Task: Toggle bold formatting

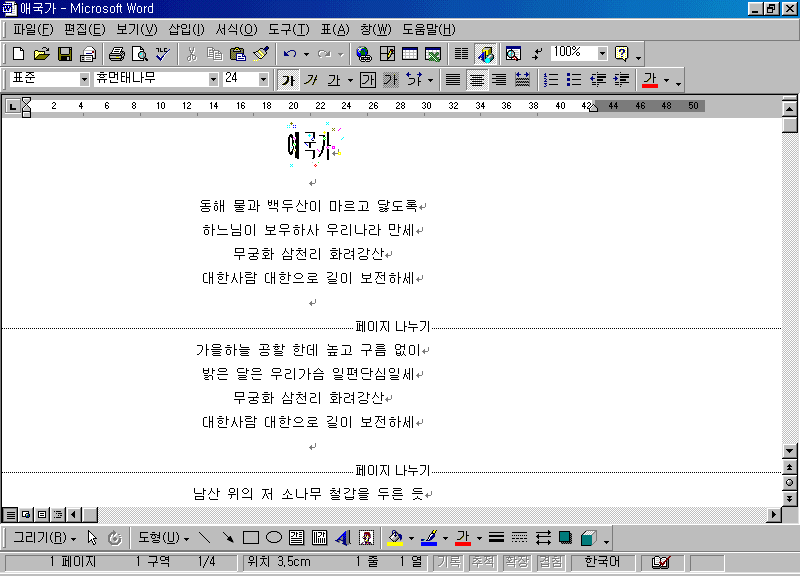Action: (x=288, y=80)
